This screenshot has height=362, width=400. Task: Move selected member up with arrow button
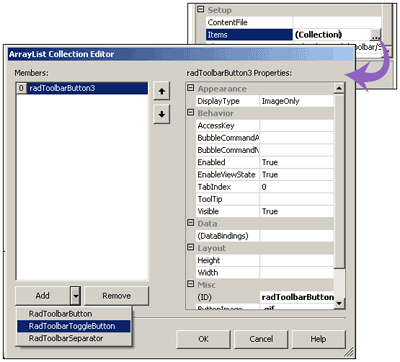[162, 91]
